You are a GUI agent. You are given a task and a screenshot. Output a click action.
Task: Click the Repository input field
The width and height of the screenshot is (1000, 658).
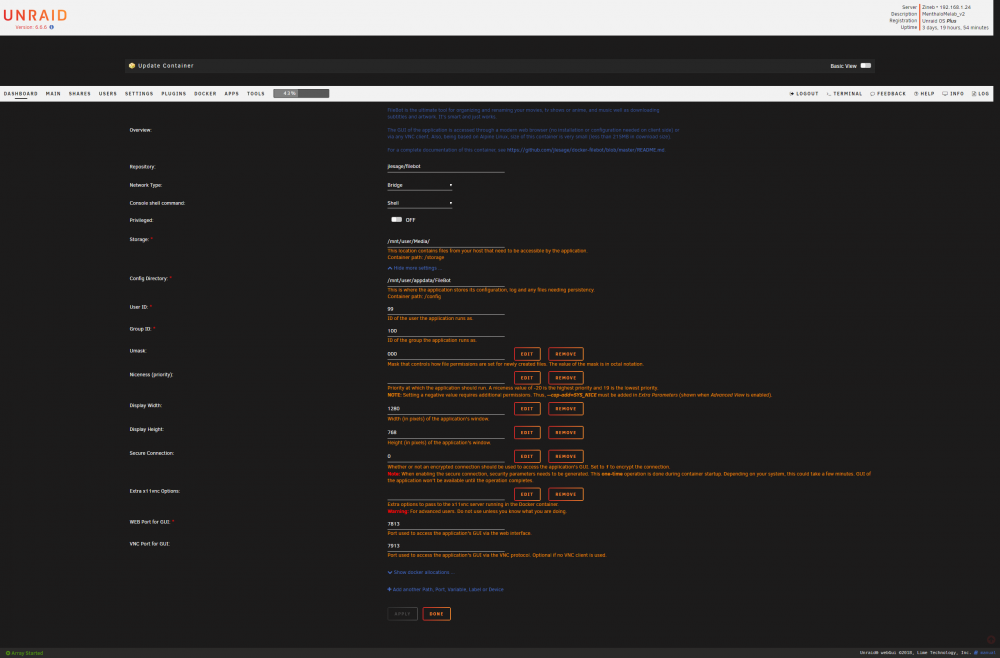coord(446,166)
